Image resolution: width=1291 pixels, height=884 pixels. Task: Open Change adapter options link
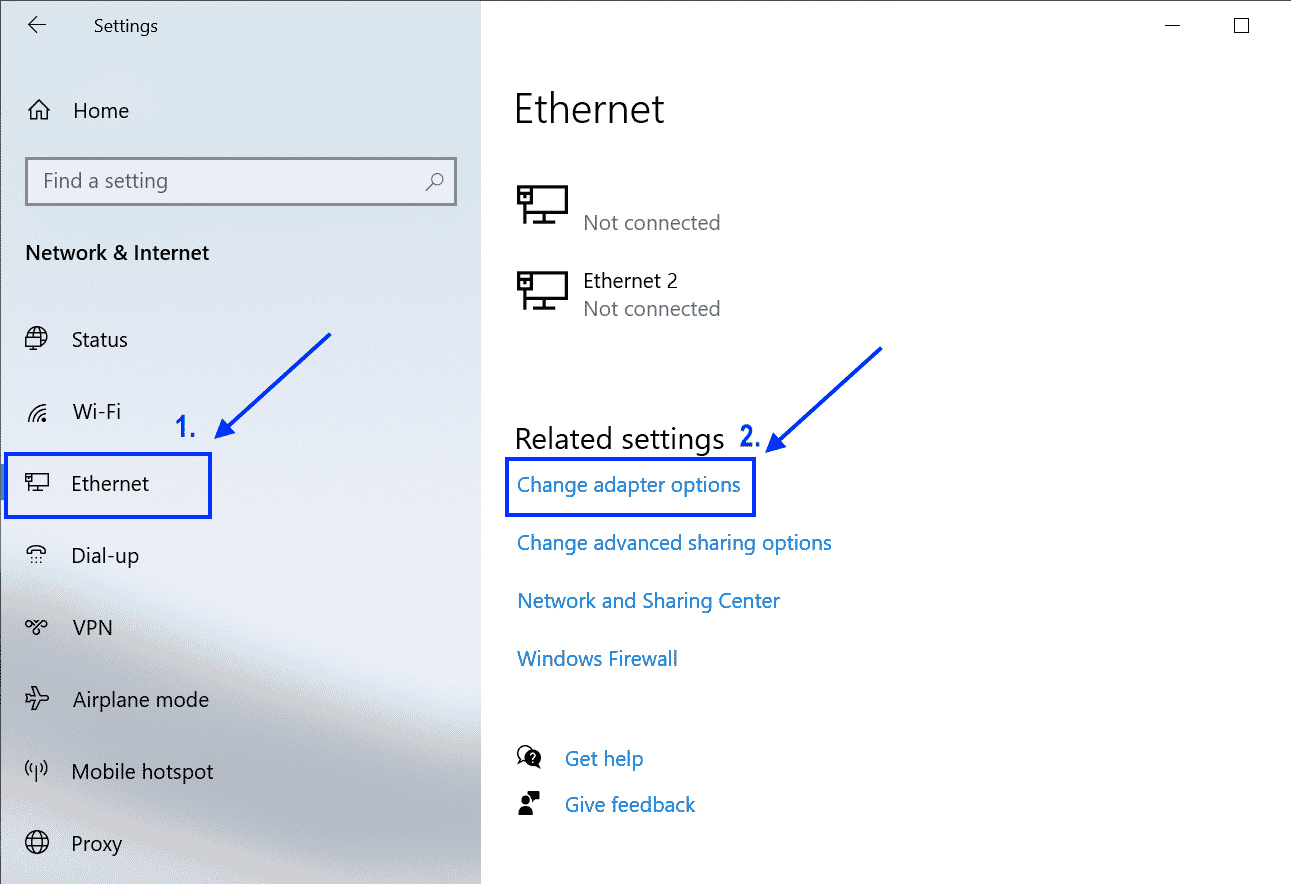(629, 485)
